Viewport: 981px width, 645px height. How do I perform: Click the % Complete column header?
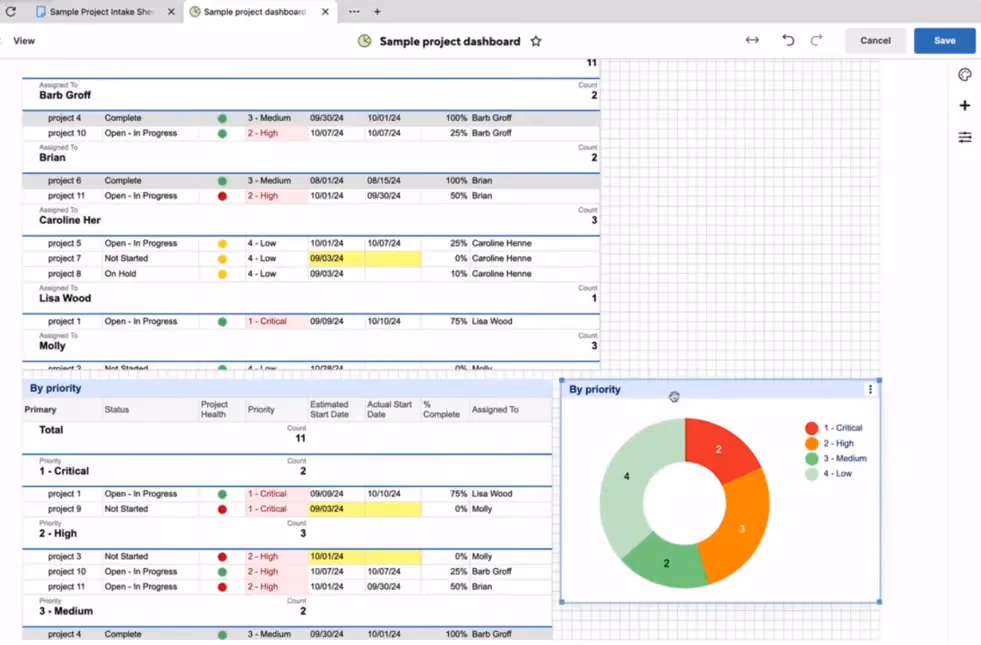pyautogui.click(x=441, y=409)
